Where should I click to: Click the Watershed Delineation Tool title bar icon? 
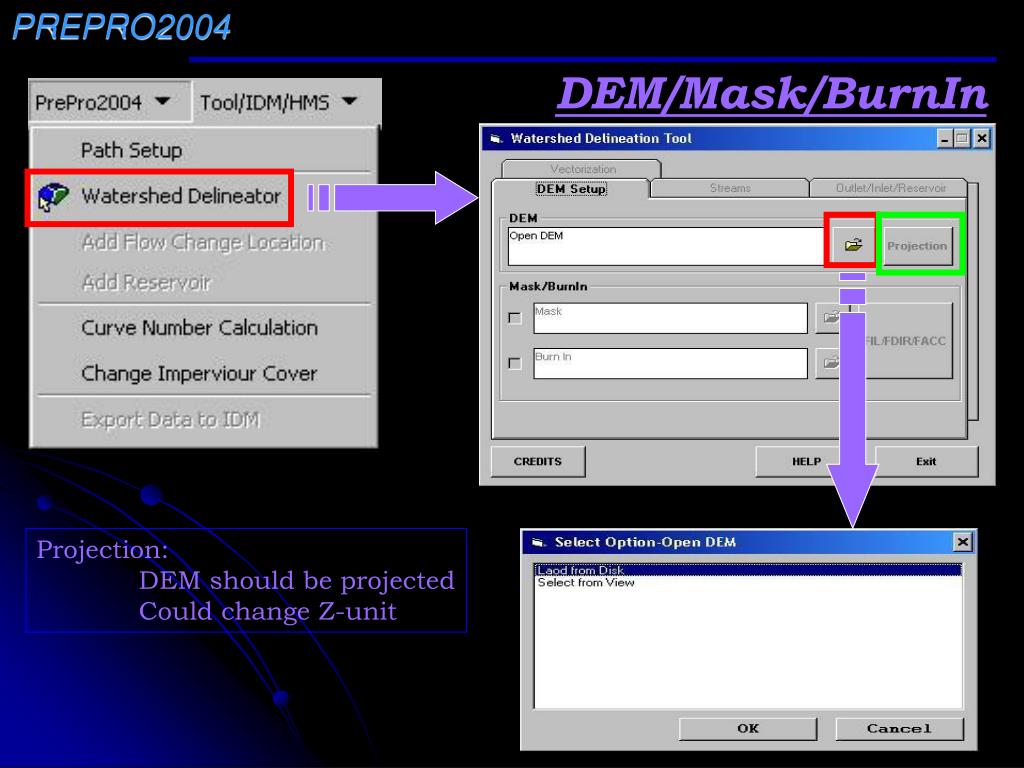pos(496,138)
